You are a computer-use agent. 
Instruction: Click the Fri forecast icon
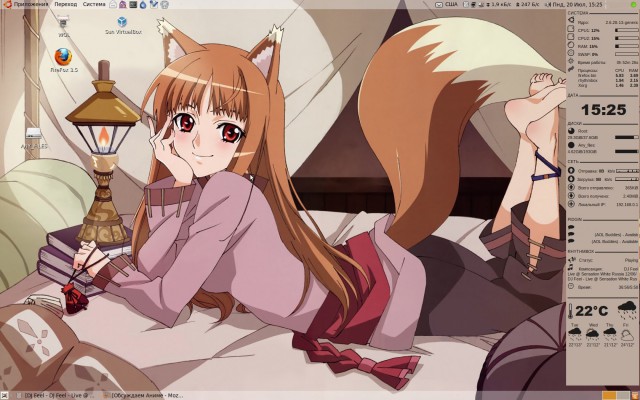click(x=627, y=335)
